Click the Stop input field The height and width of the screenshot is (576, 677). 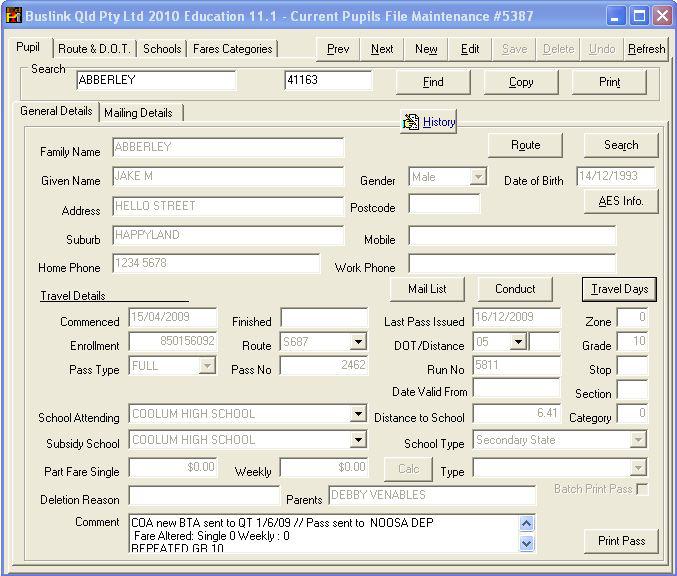tap(632, 366)
